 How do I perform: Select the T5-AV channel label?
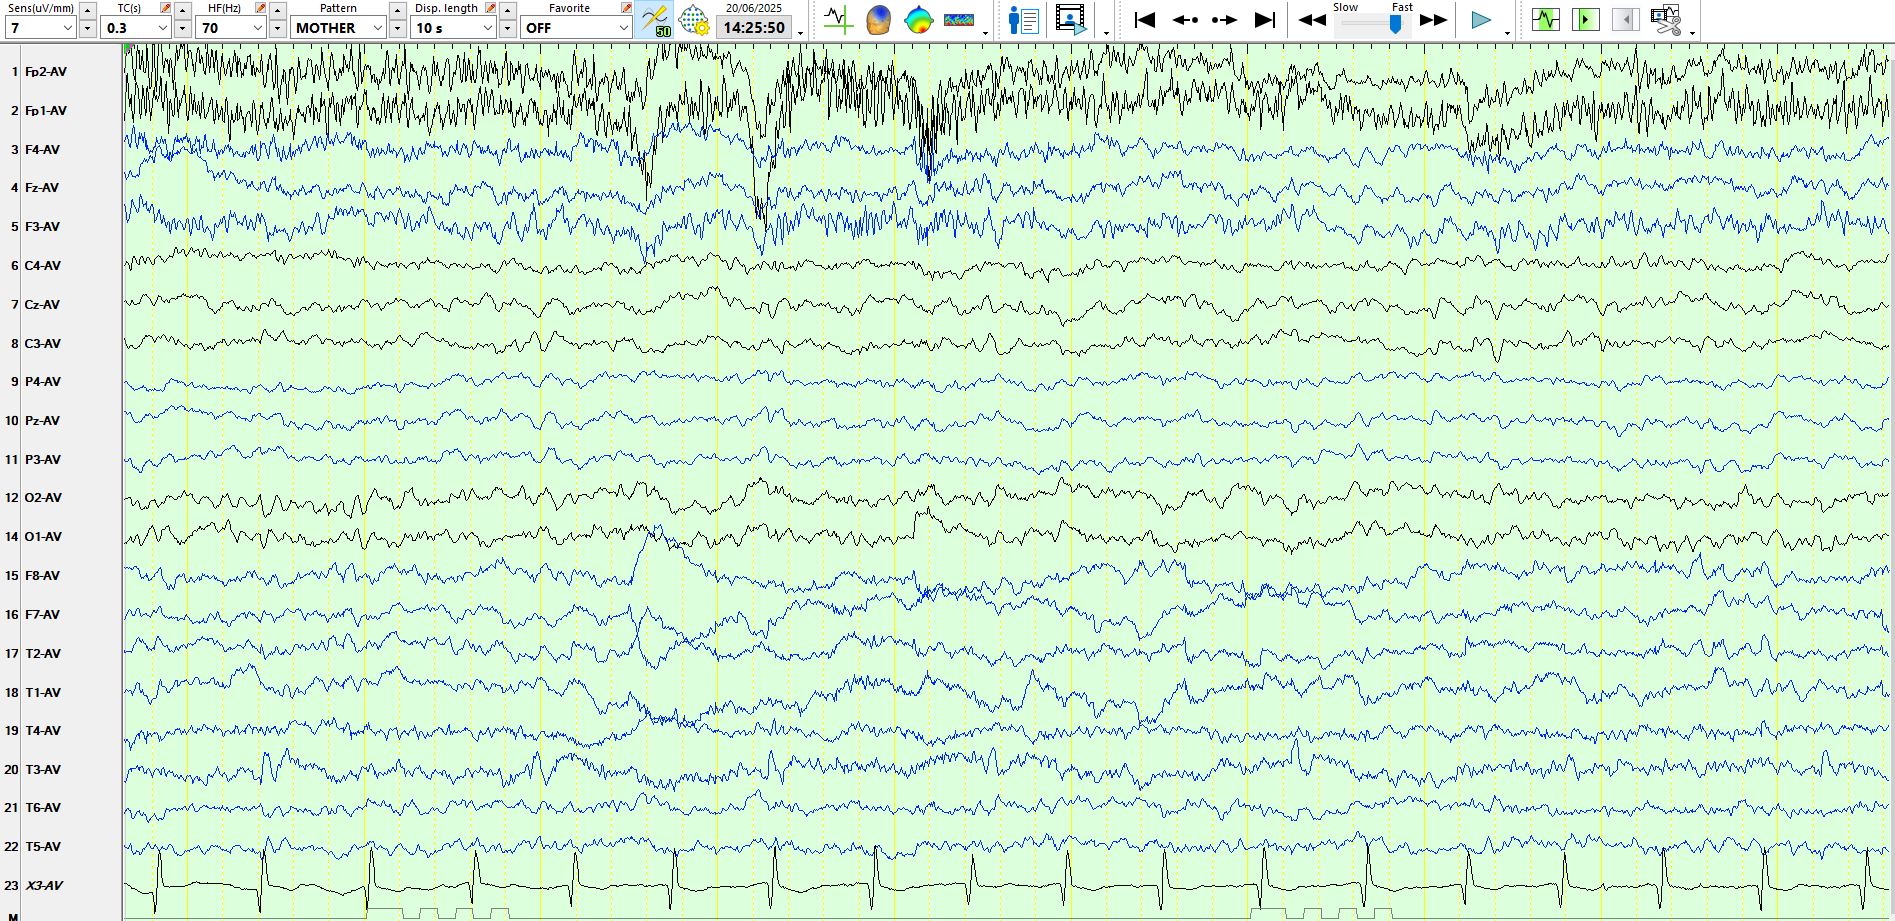[x=43, y=847]
